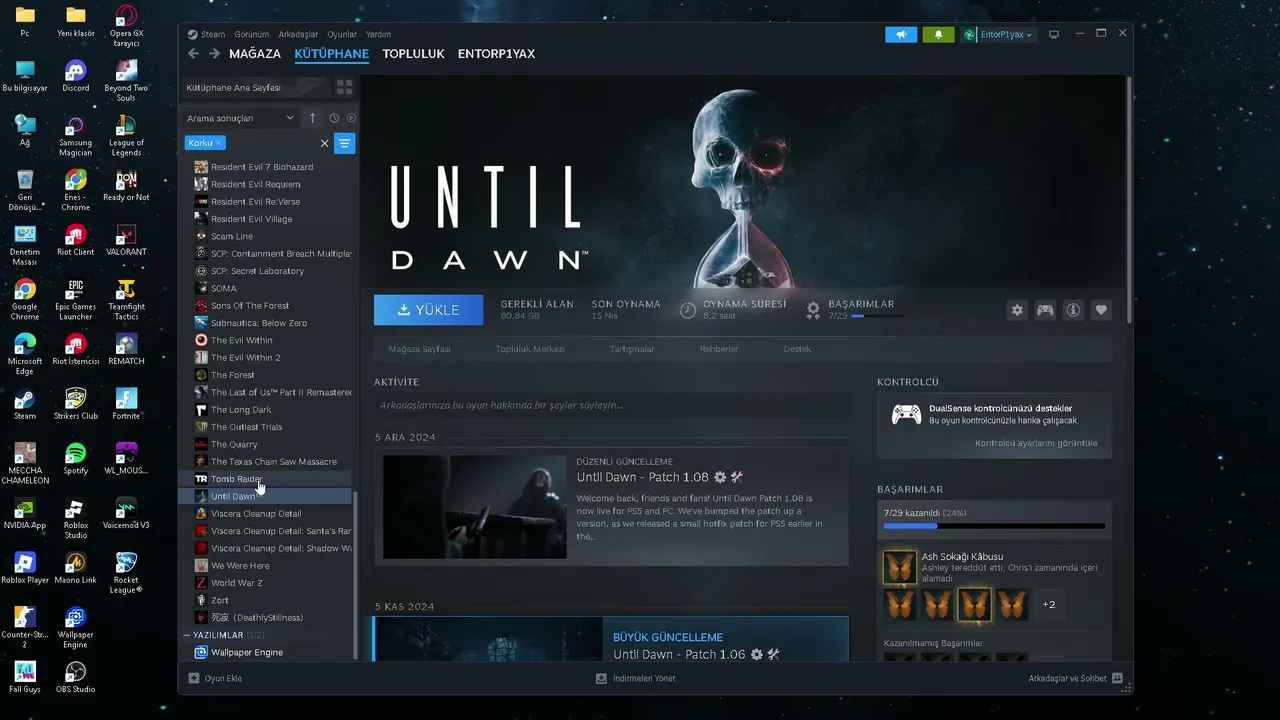This screenshot has width=1280, height=720.
Task: Open Topluluk Merkezi link
Action: point(530,349)
